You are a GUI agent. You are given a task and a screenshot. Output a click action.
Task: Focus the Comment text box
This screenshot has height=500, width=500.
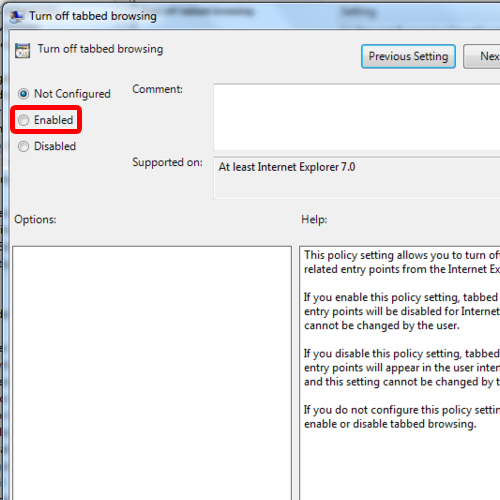(x=357, y=117)
